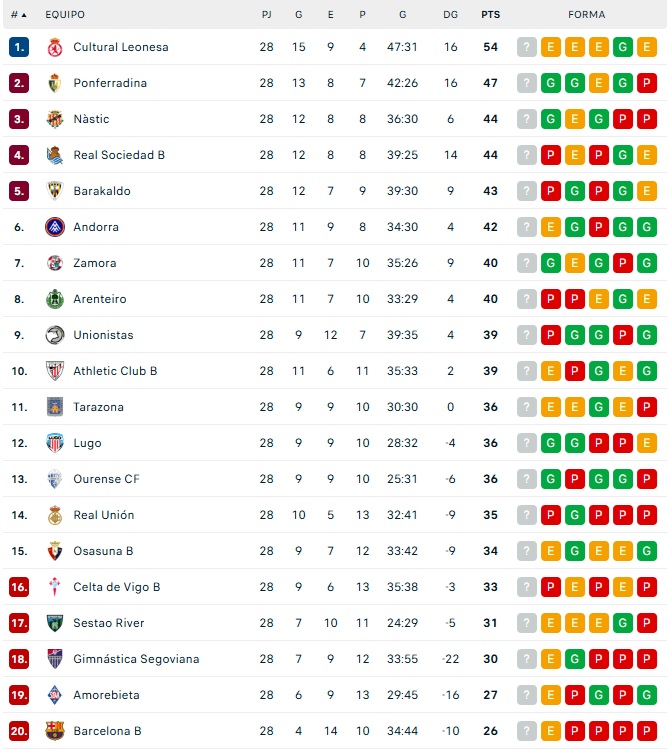Click Barcelona B's last red P form badge
The width and height of the screenshot is (670, 754).
click(647, 731)
